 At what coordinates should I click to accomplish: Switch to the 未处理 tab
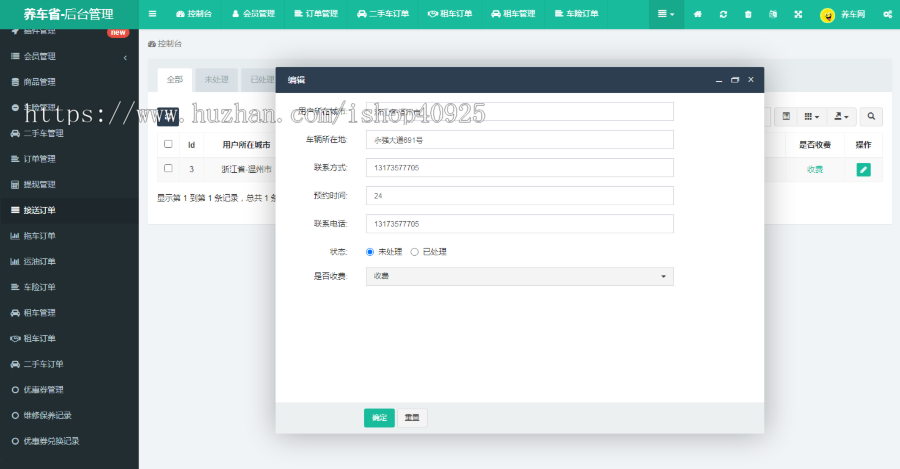(216, 80)
